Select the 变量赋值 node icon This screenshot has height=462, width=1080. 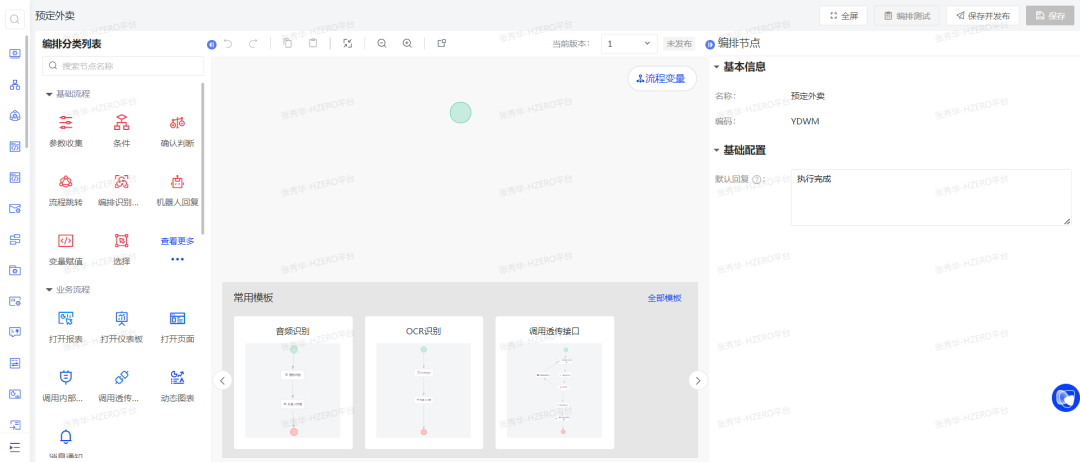[66, 240]
